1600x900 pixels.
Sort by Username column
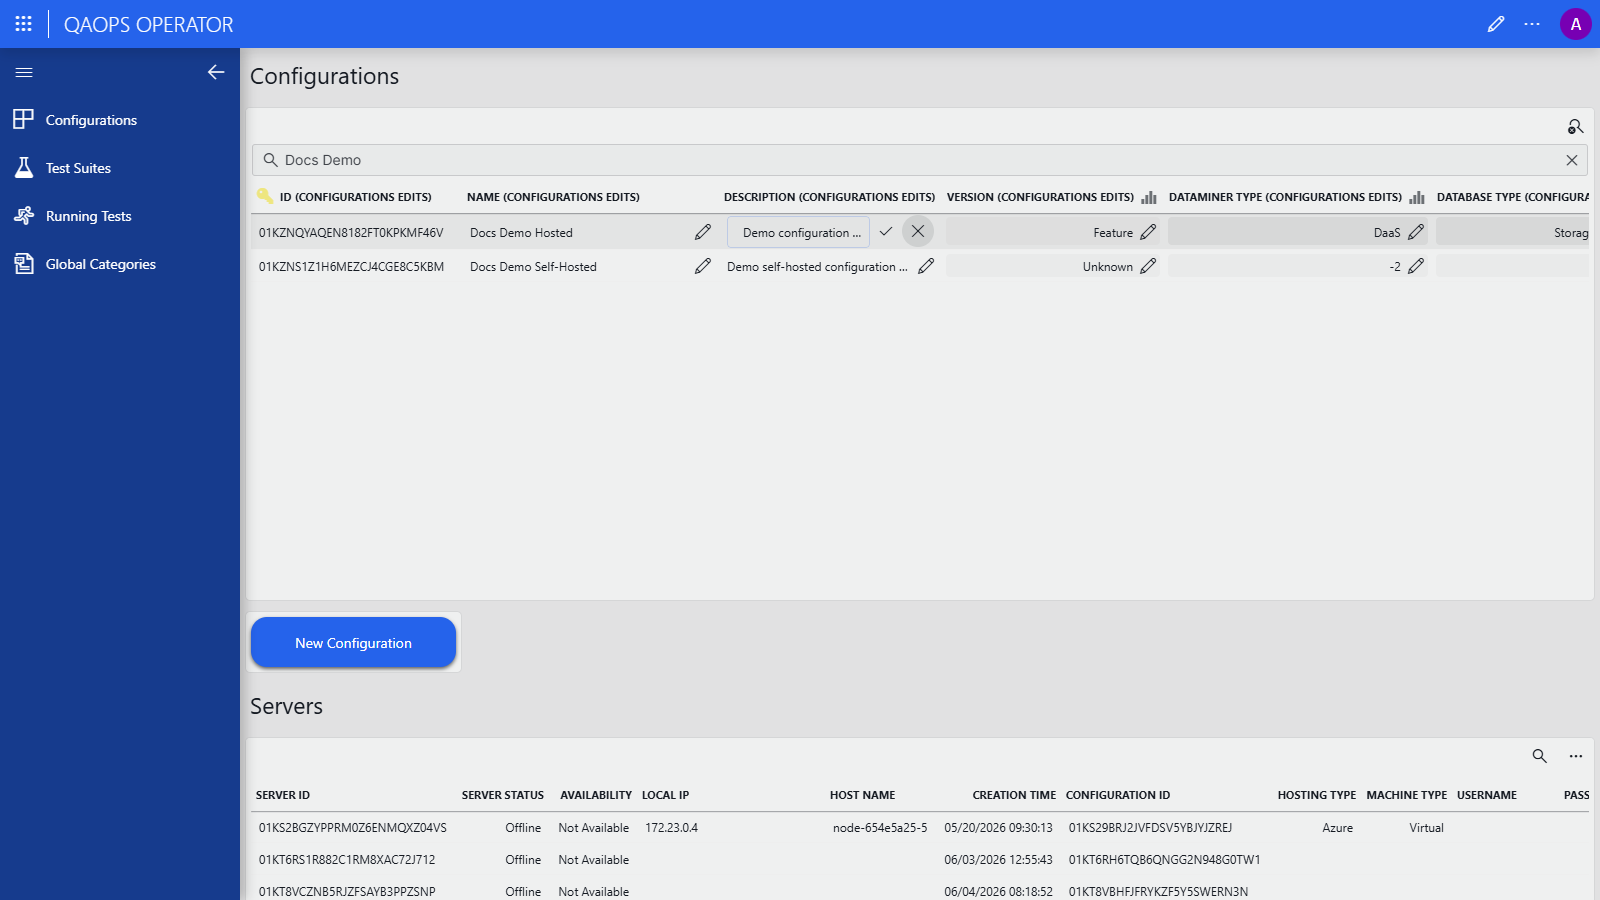pos(1487,795)
